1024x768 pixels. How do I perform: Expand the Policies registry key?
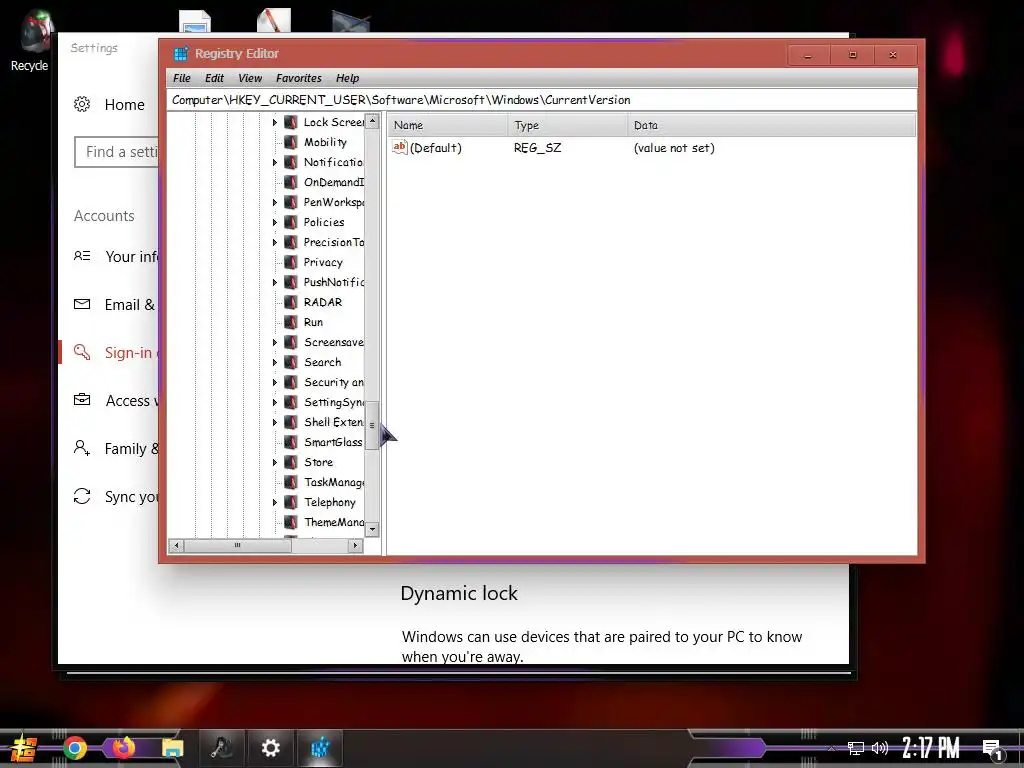click(275, 223)
